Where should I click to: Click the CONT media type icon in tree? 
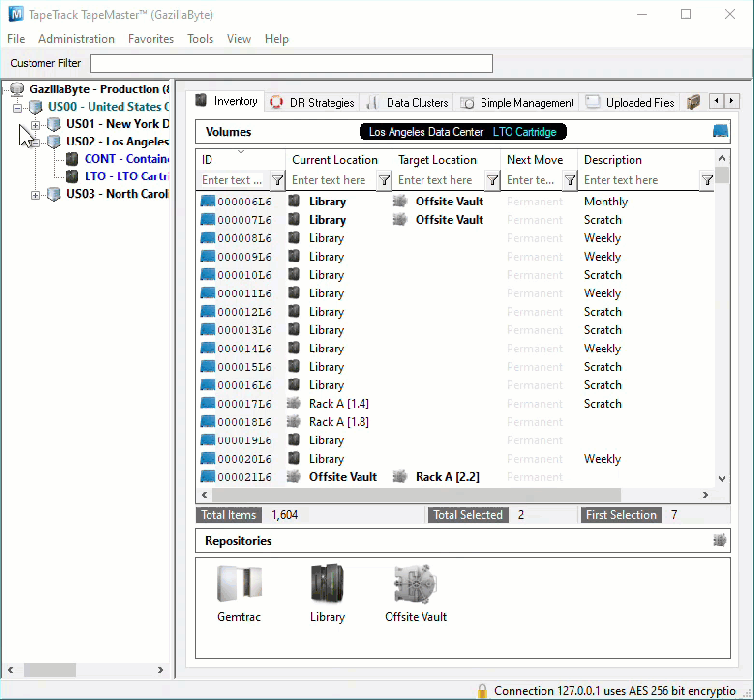(72, 159)
